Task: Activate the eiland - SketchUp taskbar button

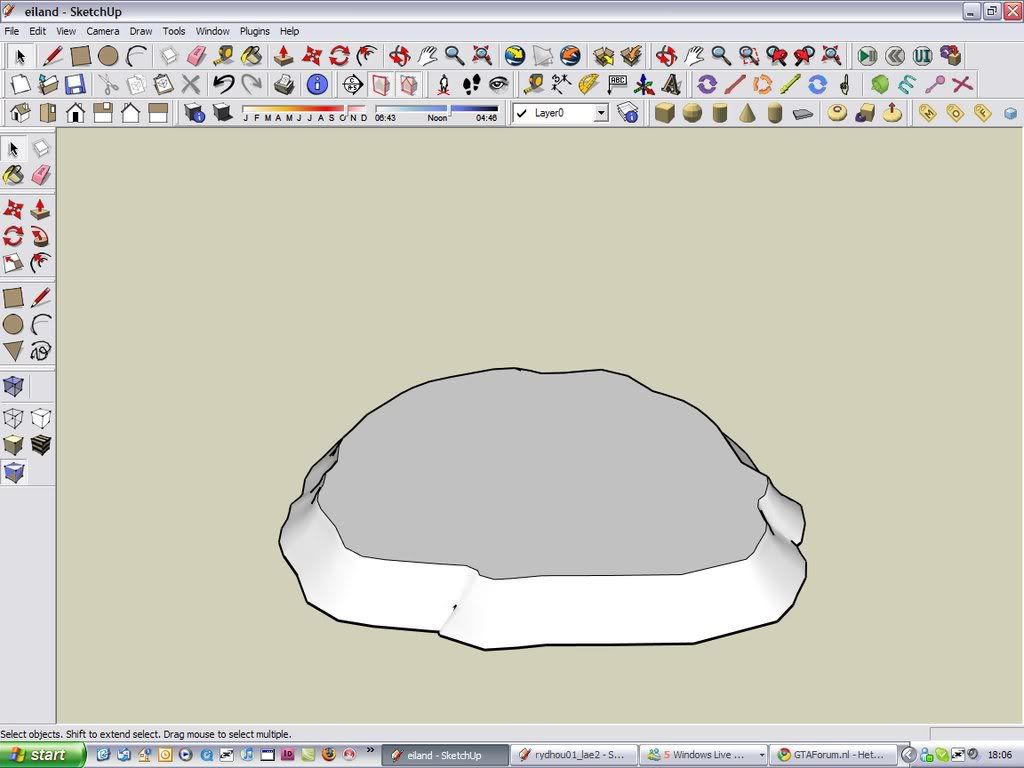Action: click(445, 755)
